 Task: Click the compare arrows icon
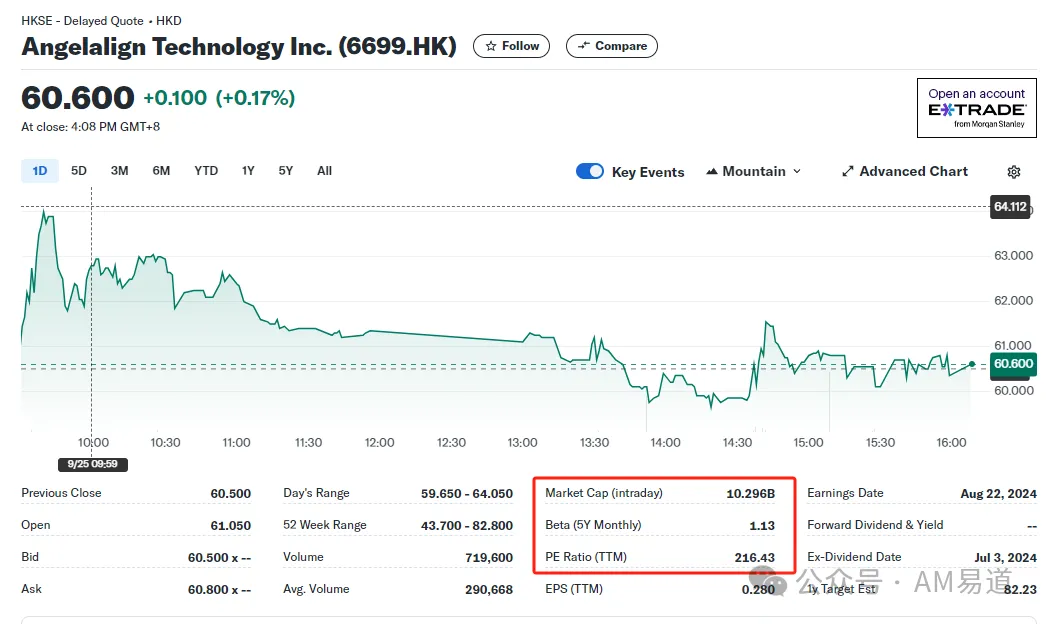point(584,45)
